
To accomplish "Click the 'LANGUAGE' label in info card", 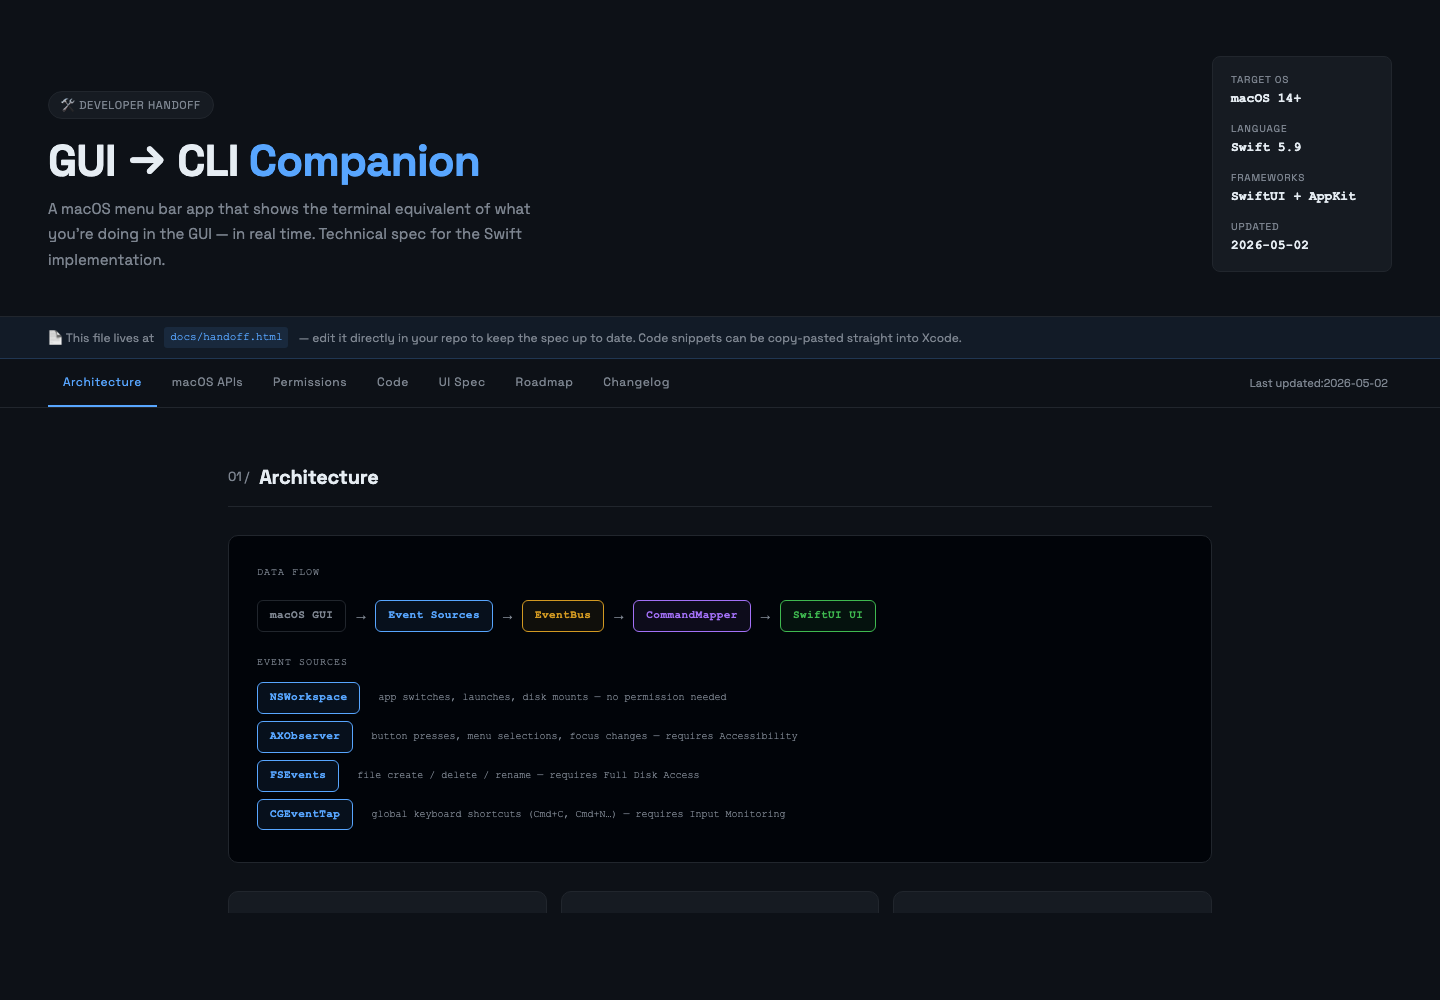I will (x=1259, y=129).
